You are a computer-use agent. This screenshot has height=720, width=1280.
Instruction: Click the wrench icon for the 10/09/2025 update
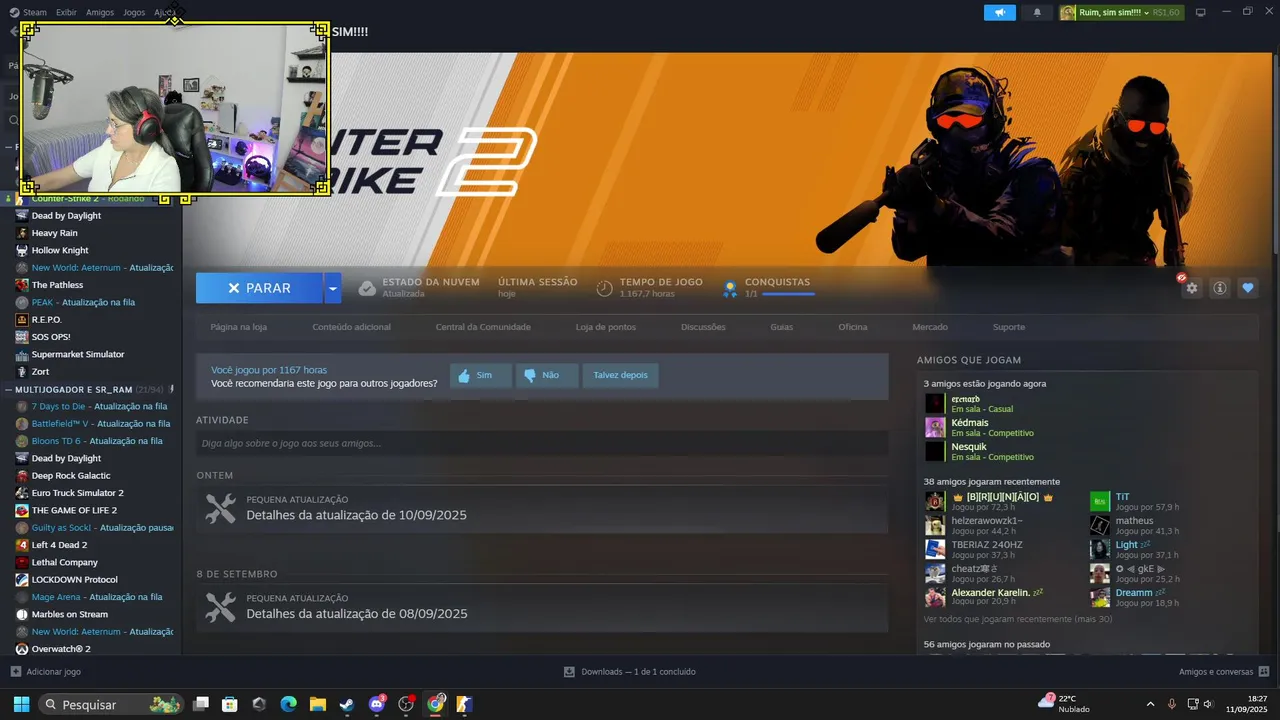coord(220,508)
